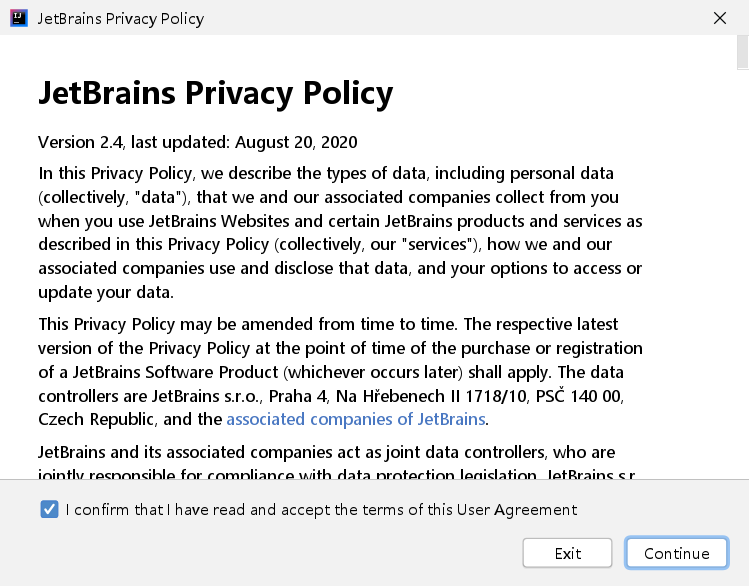Open the 'associated companies of JetBrains' link

pos(356,419)
